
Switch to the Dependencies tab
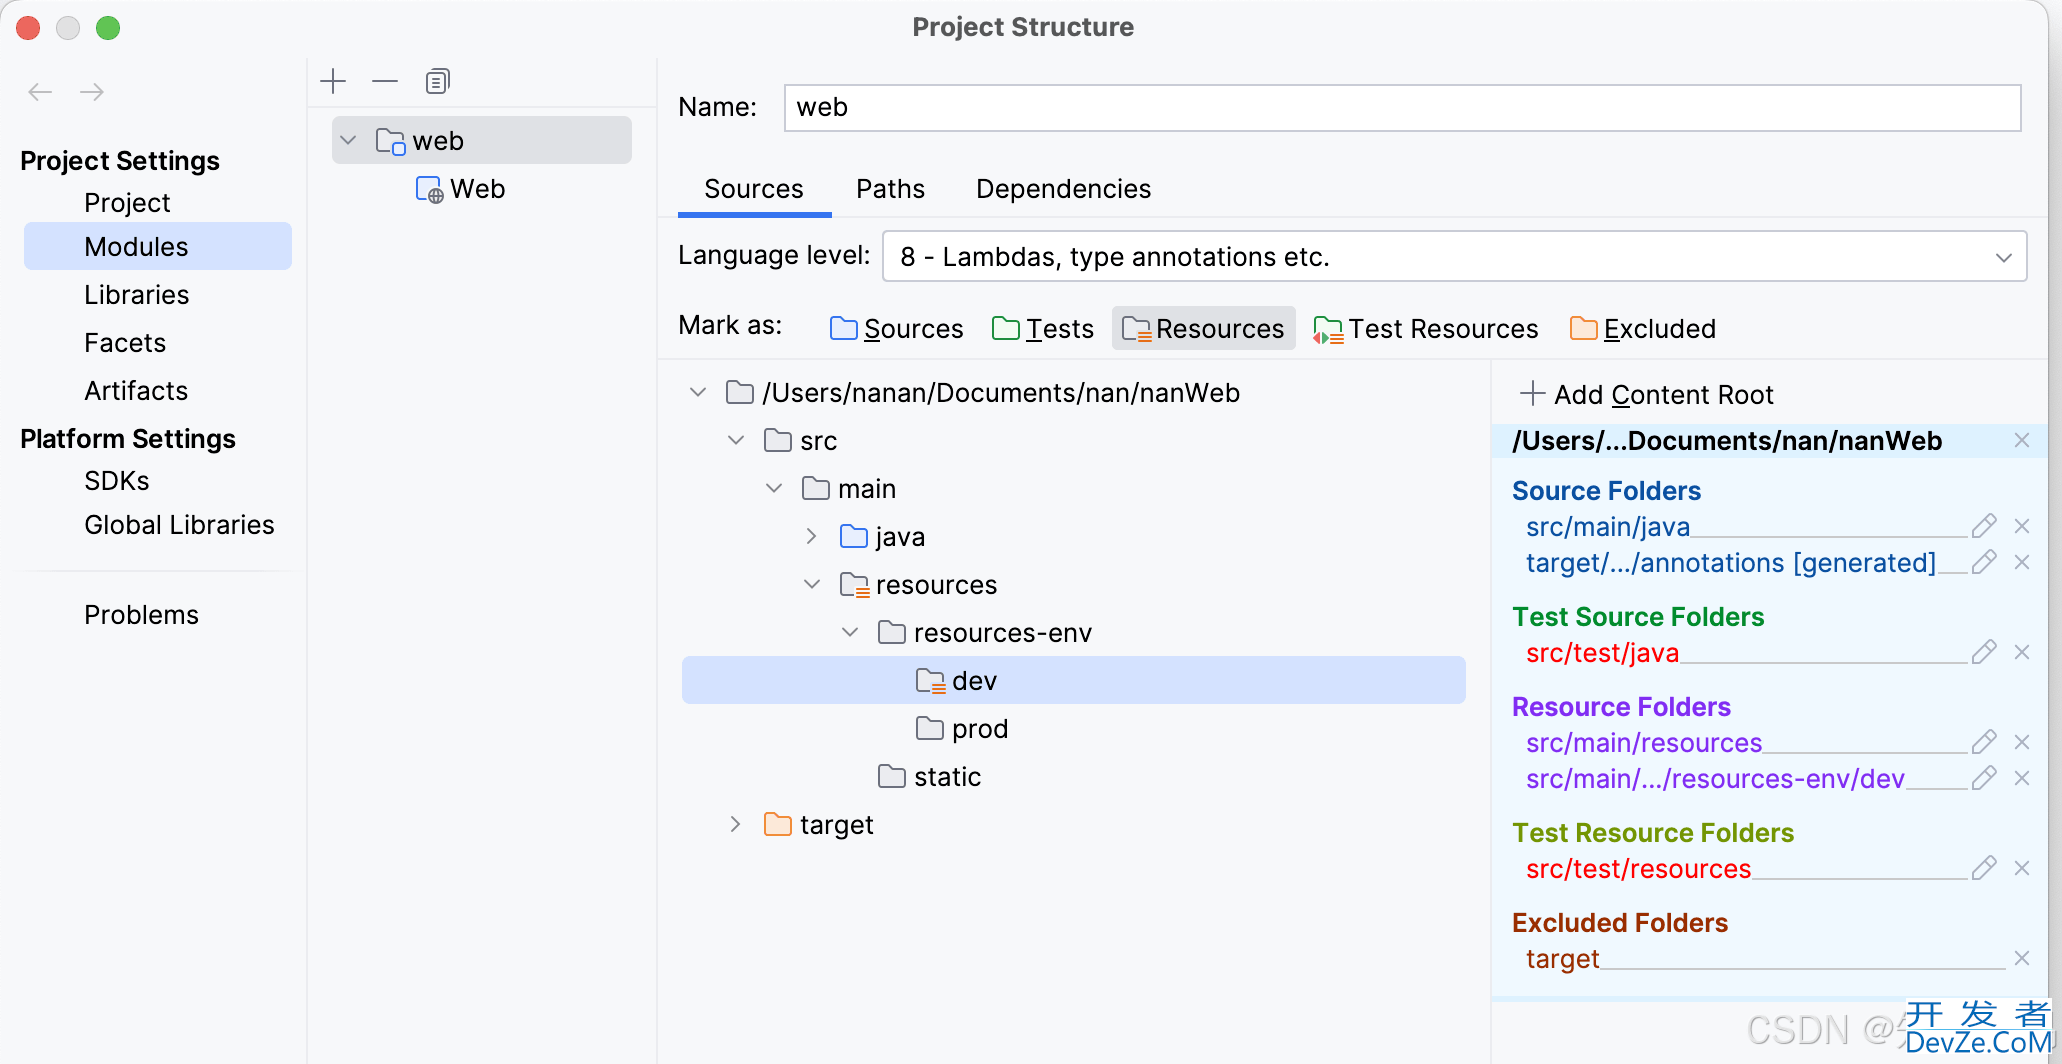pyautogui.click(x=1063, y=189)
